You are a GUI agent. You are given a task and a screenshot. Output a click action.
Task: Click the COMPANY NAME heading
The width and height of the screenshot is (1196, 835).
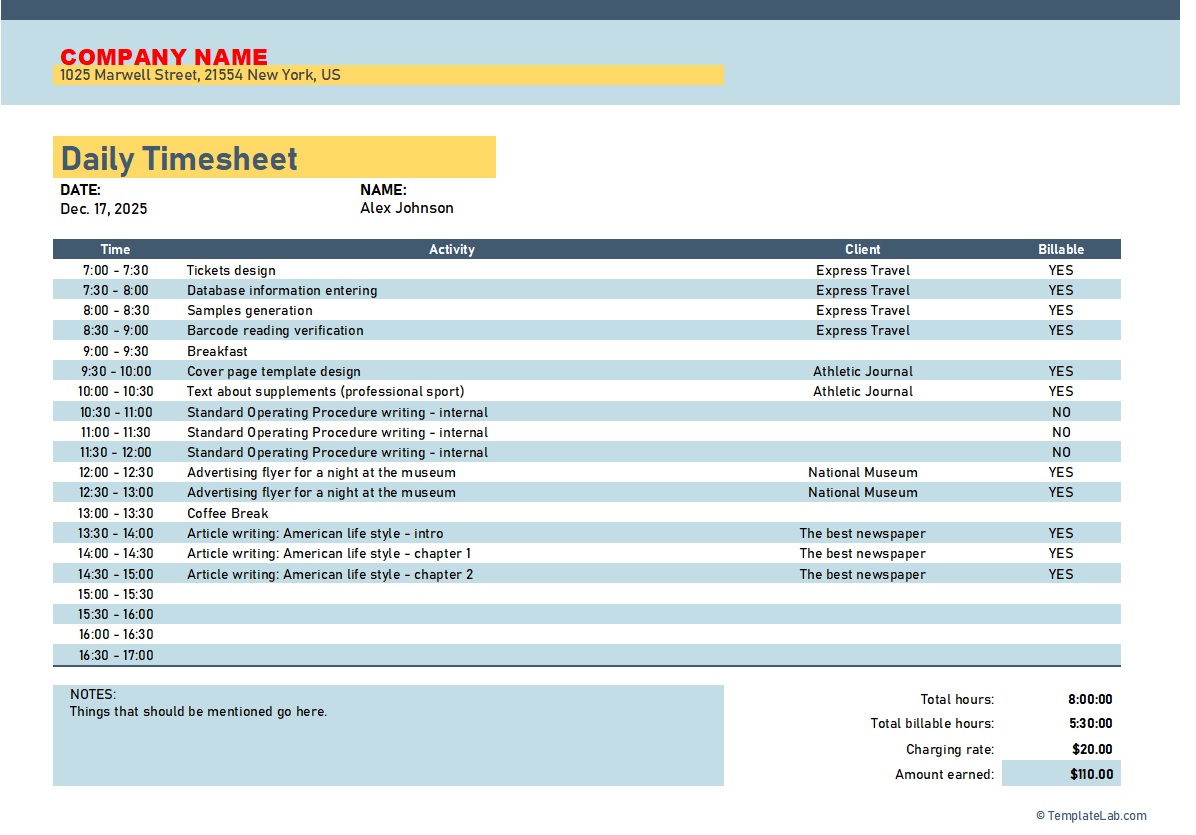164,57
